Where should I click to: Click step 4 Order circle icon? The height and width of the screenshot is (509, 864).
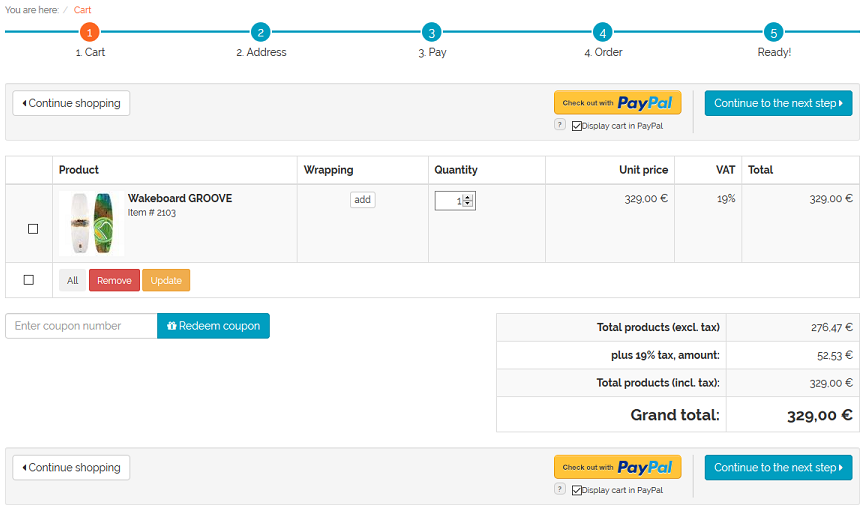(x=602, y=33)
